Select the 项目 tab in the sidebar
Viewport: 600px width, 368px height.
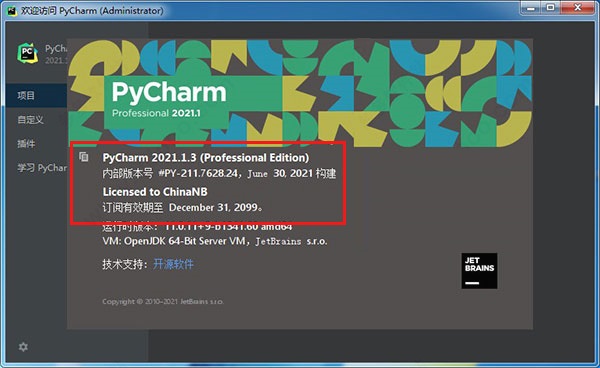(36, 95)
